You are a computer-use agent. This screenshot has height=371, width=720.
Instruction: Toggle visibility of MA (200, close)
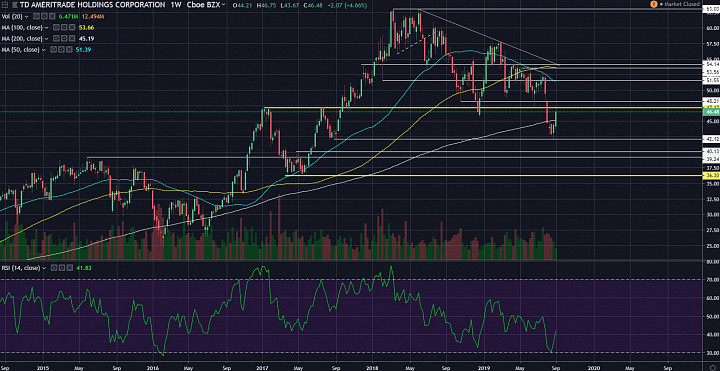[56, 39]
